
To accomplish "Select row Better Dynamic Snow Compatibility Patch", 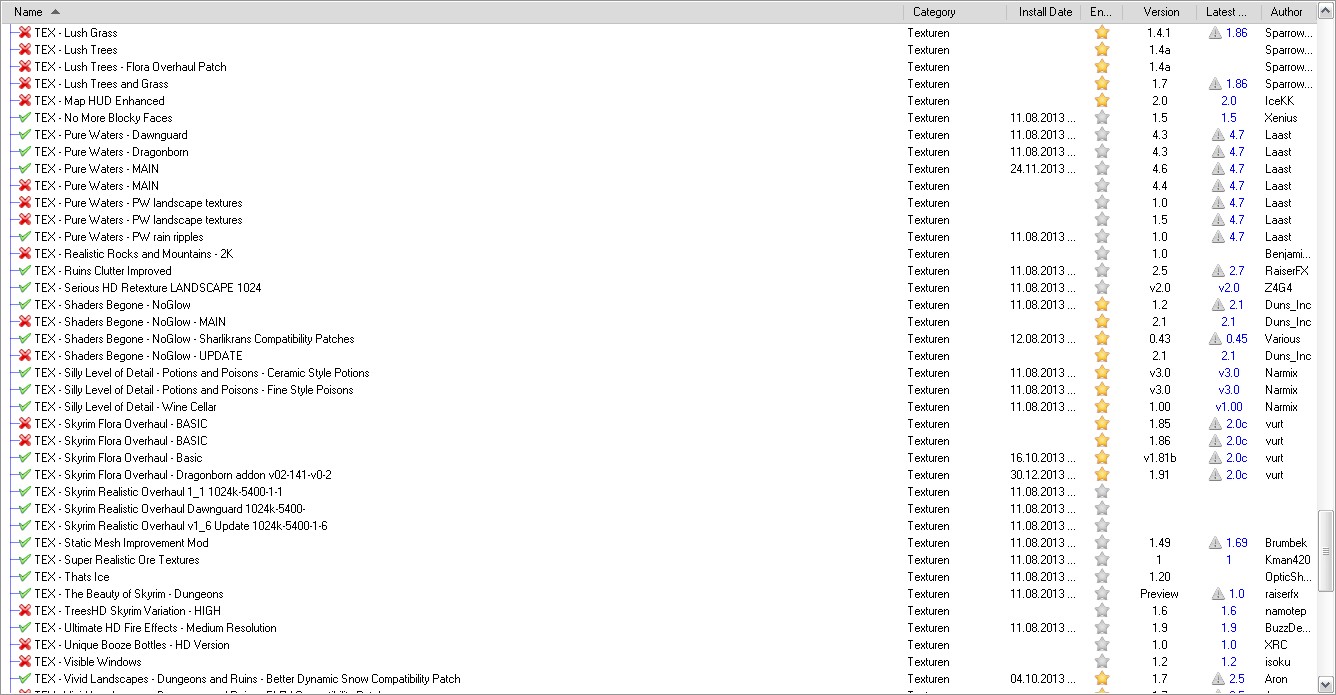I will tap(660, 679).
